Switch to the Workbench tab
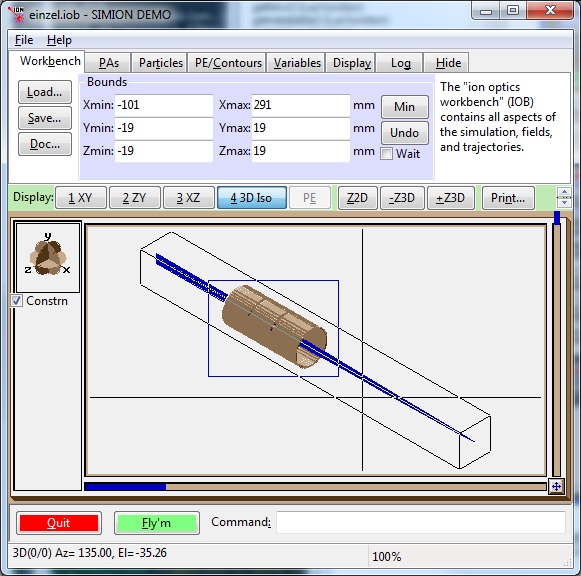Image resolution: width=581 pixels, height=576 pixels. (47, 61)
